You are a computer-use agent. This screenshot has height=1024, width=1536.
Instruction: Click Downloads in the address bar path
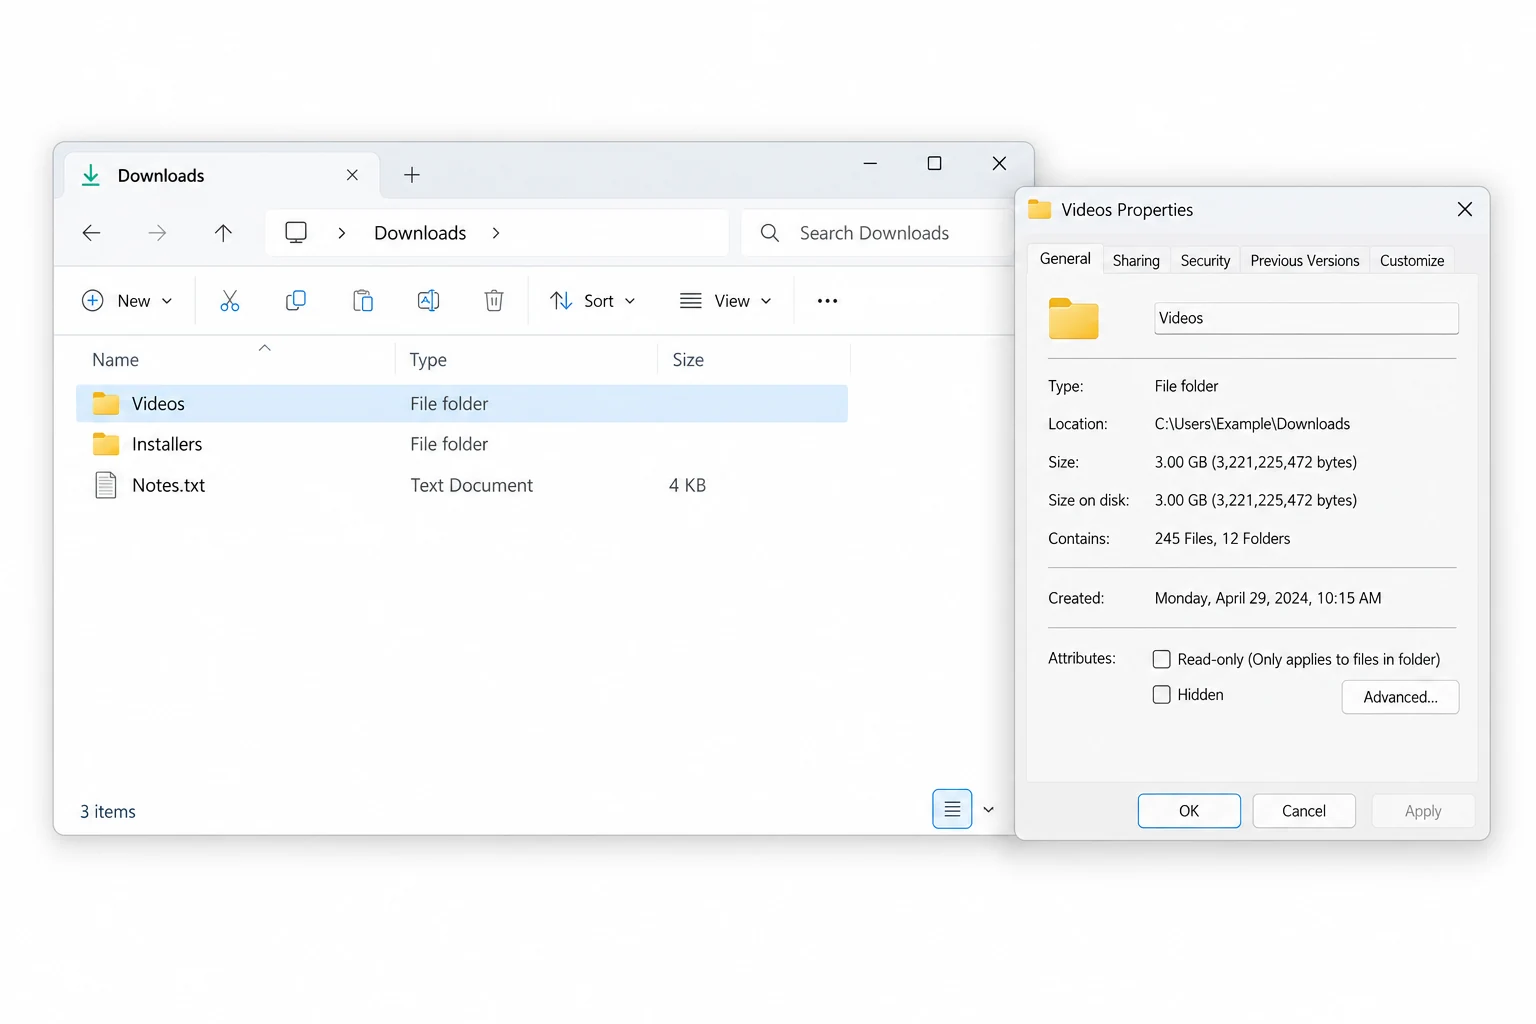coord(420,233)
